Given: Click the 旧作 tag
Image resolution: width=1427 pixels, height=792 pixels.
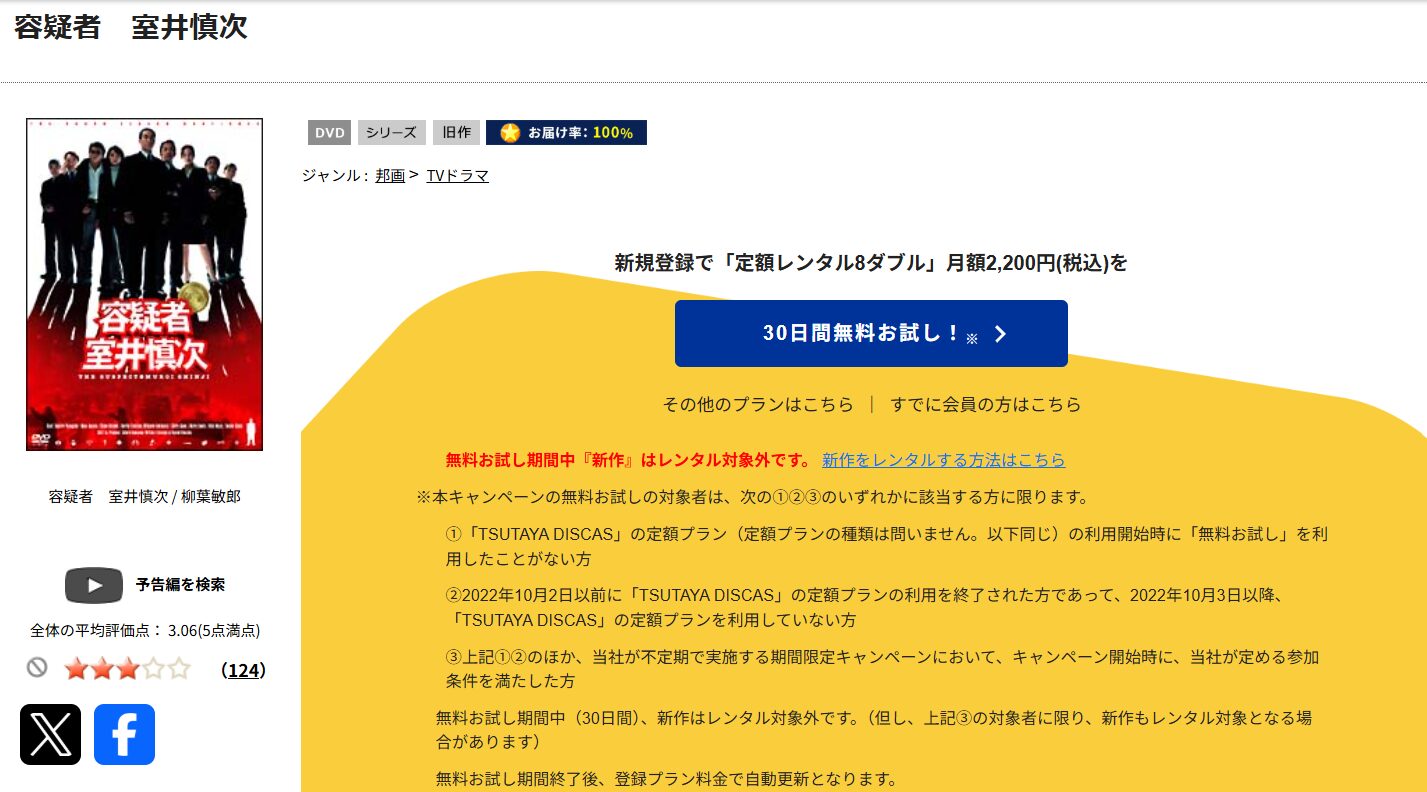Looking at the screenshot, I should (456, 133).
